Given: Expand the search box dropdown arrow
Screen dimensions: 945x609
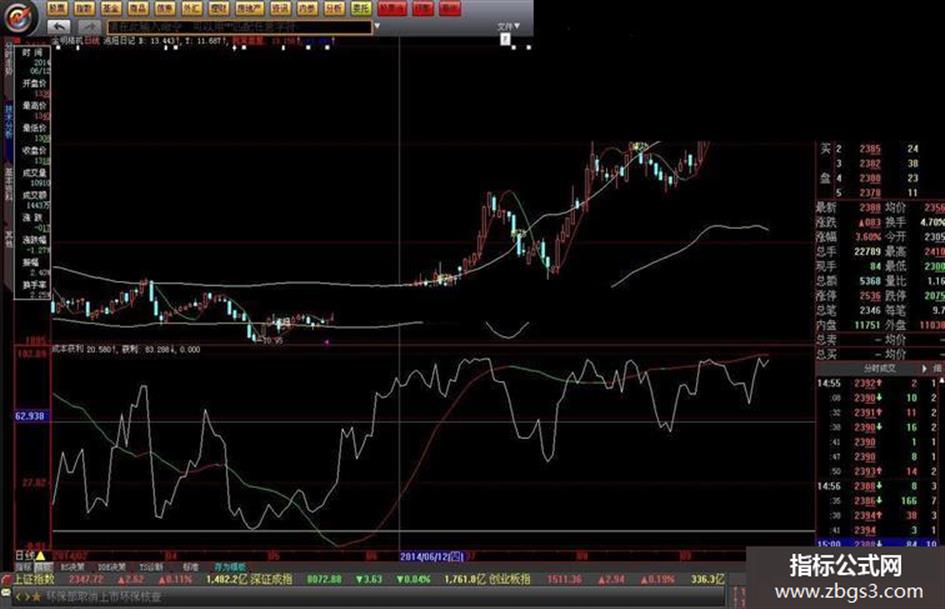Looking at the screenshot, I should coord(377,27).
